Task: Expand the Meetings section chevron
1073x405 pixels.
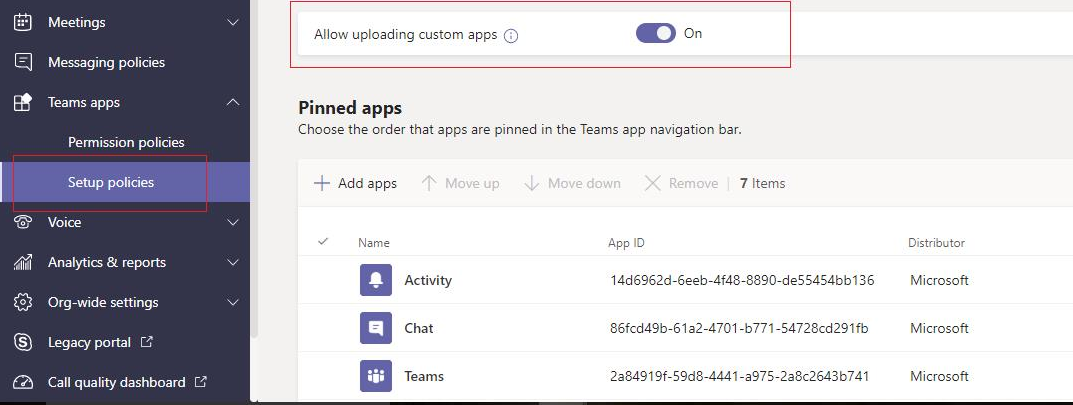Action: coord(233,23)
